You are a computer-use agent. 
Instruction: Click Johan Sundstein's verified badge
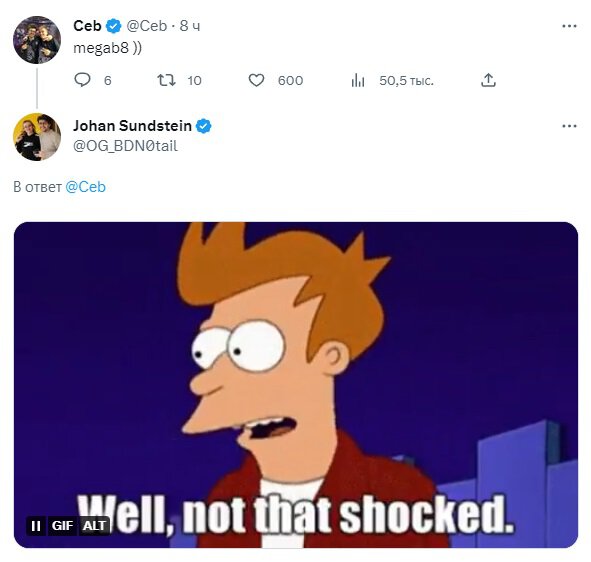tap(204, 126)
